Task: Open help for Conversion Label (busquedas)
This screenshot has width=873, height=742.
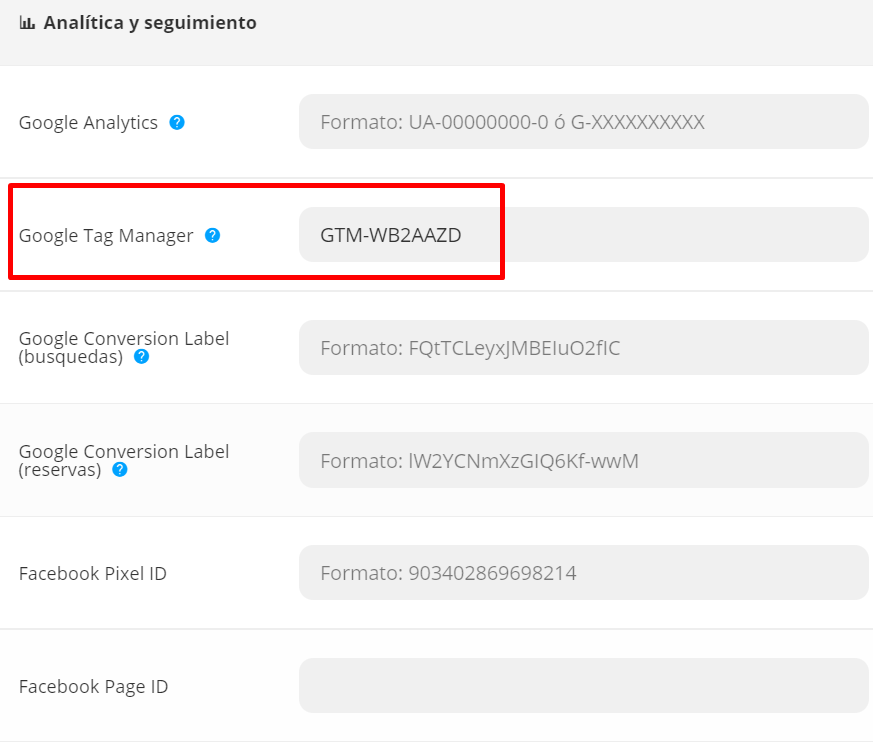Action: coord(141,356)
